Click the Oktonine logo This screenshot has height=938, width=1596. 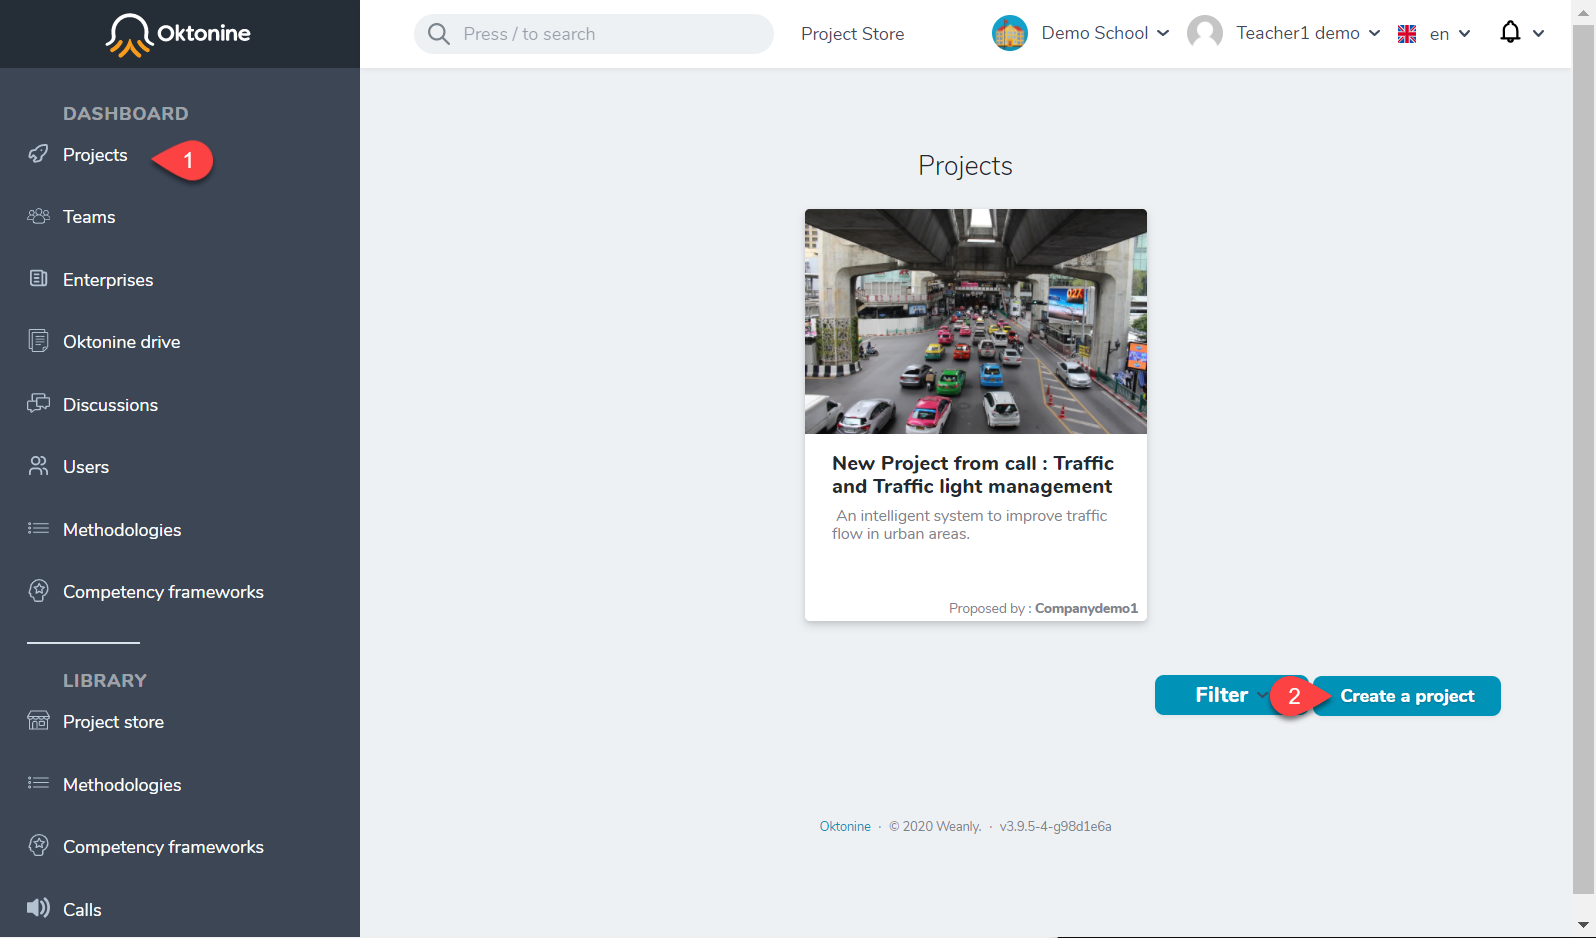tap(178, 34)
